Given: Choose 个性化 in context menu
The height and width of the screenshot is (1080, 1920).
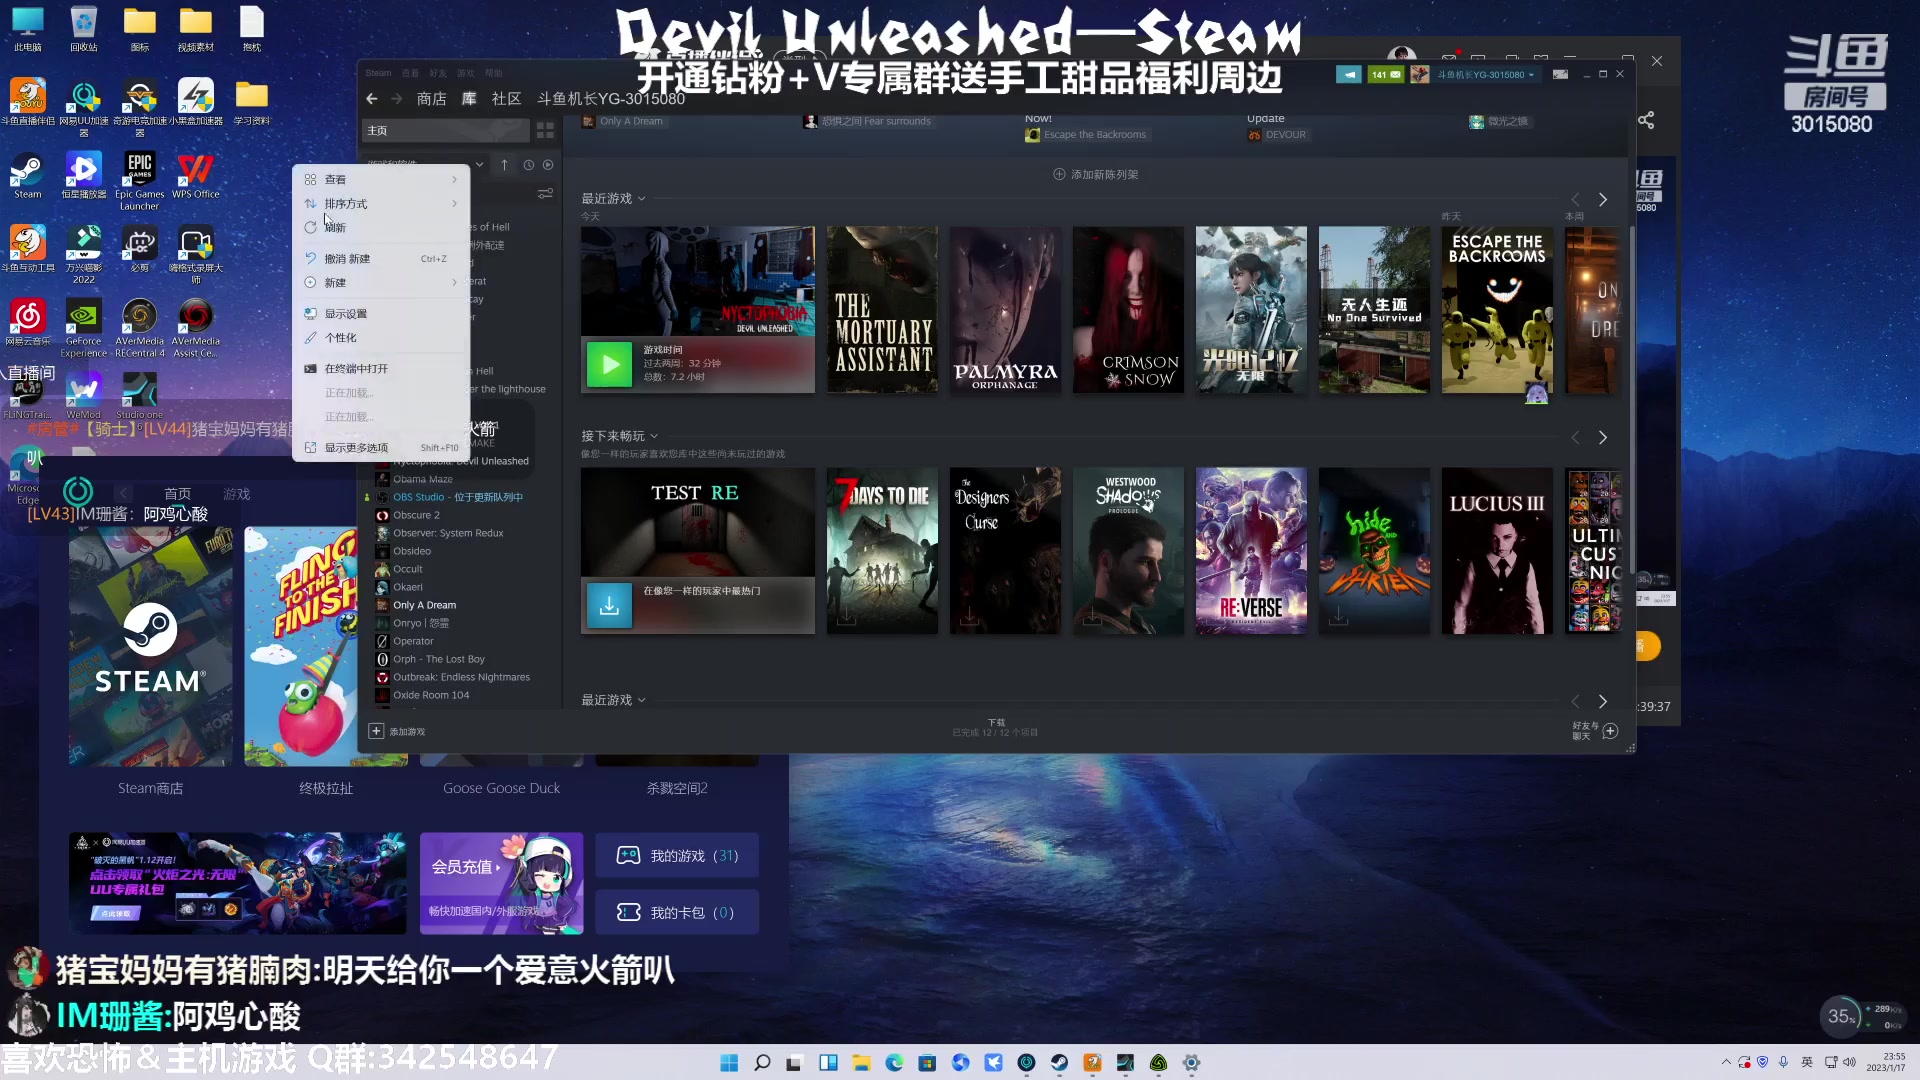Looking at the screenshot, I should [x=381, y=337].
